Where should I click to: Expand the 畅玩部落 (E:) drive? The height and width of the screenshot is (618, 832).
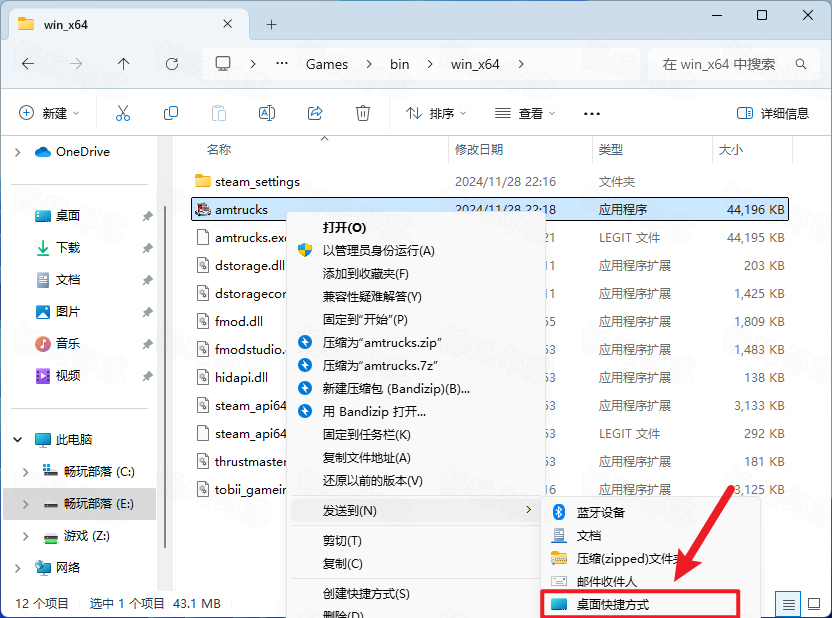click(x=25, y=504)
